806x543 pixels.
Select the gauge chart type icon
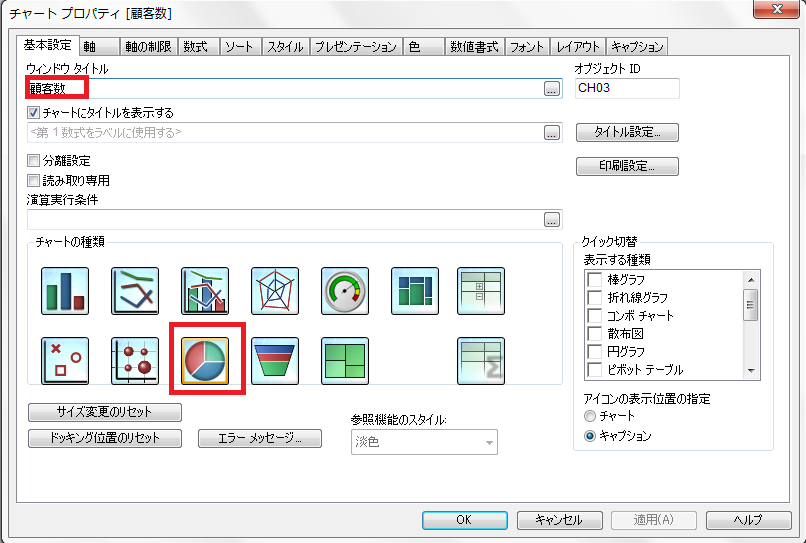345,290
